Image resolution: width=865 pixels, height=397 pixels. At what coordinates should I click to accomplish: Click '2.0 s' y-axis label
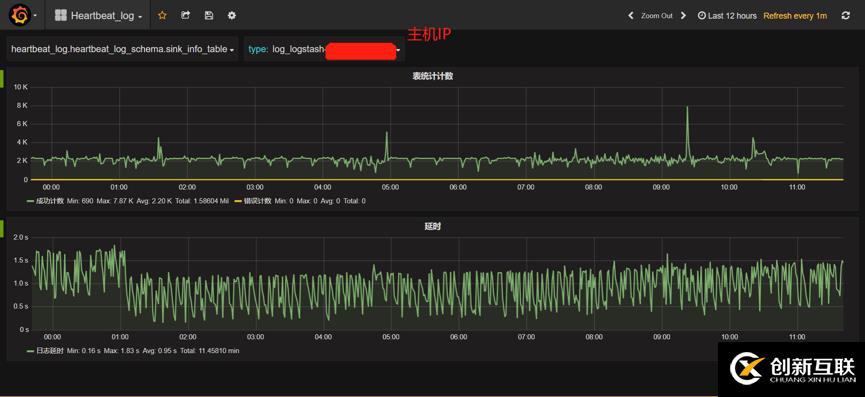click(20, 237)
